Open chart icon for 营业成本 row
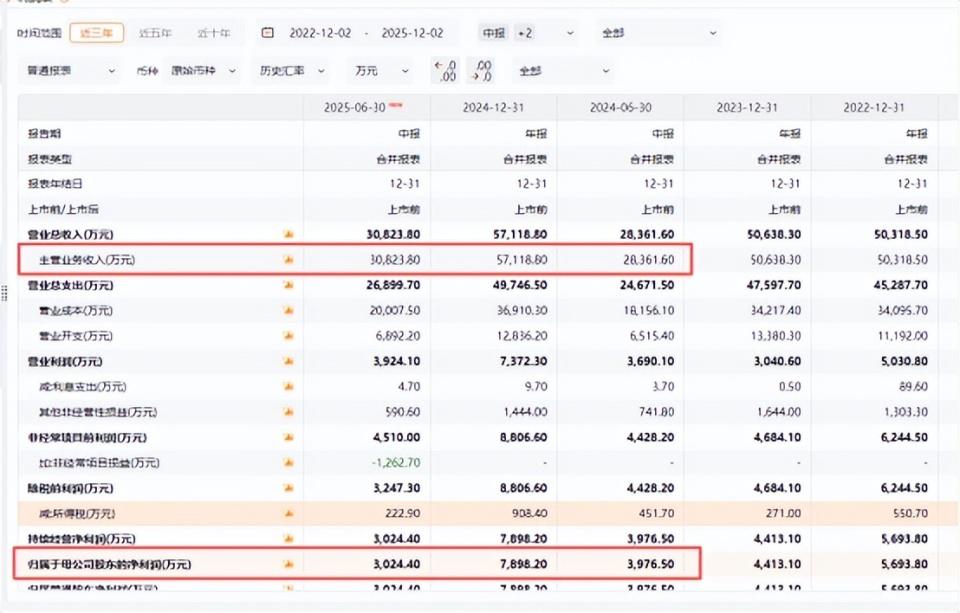 [288, 311]
